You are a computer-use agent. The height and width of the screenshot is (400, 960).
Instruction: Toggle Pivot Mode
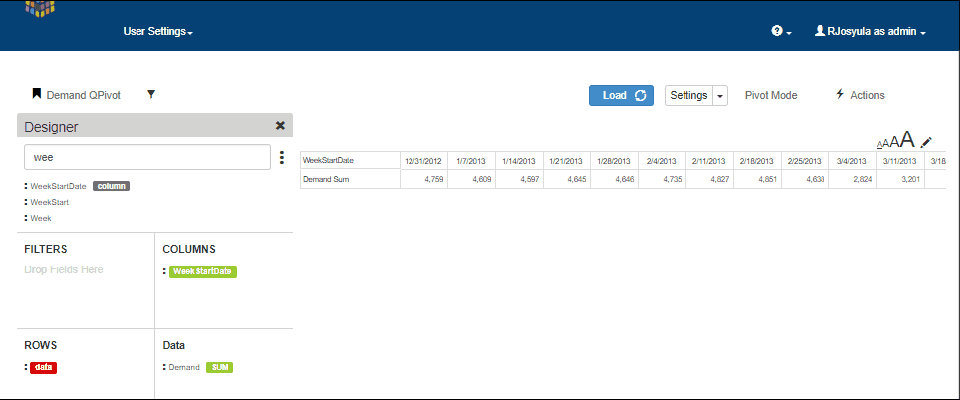pos(771,96)
